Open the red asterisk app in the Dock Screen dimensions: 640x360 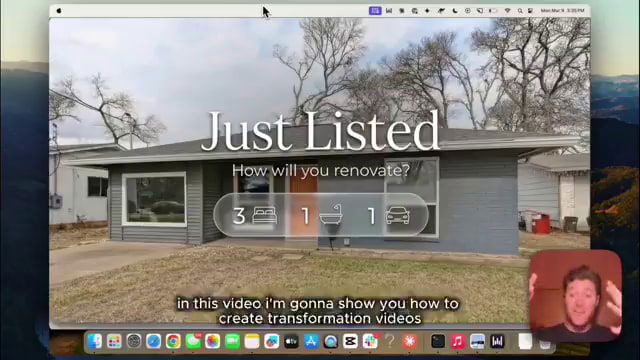click(409, 341)
